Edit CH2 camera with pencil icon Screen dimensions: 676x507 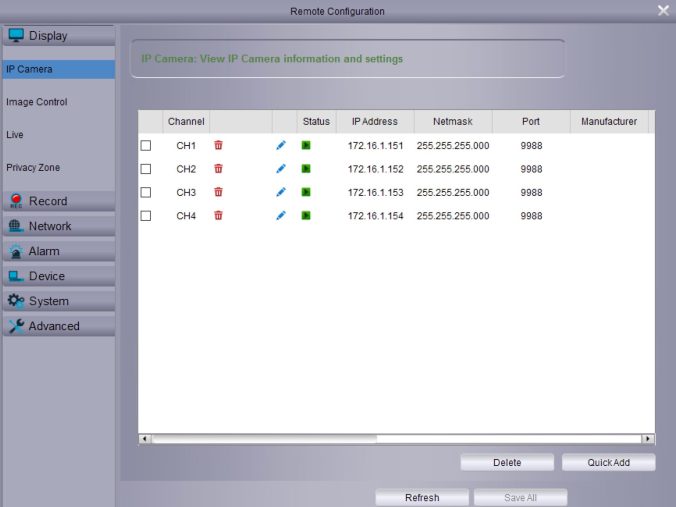[281, 169]
